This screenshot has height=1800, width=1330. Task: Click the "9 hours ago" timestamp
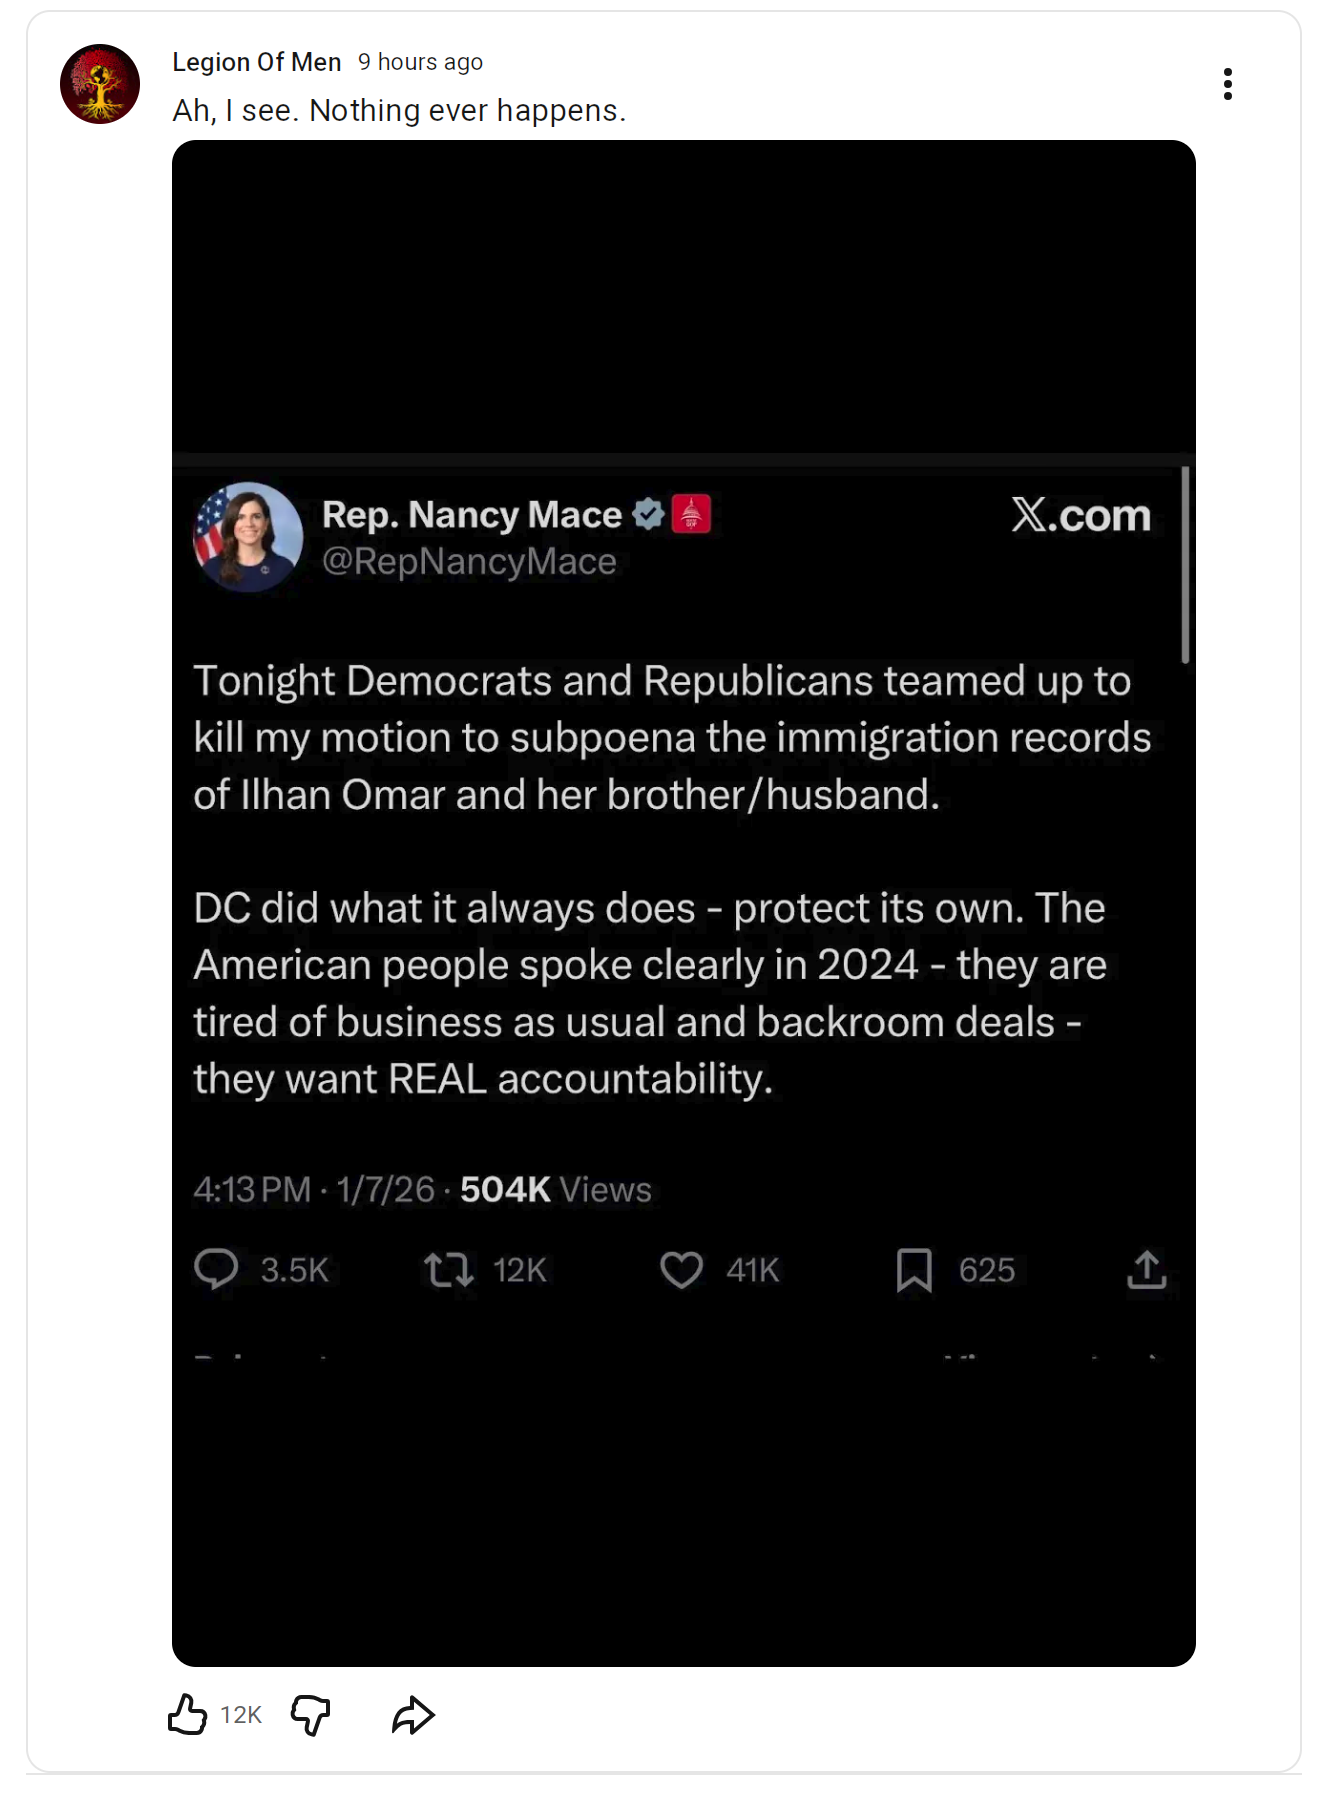[420, 62]
